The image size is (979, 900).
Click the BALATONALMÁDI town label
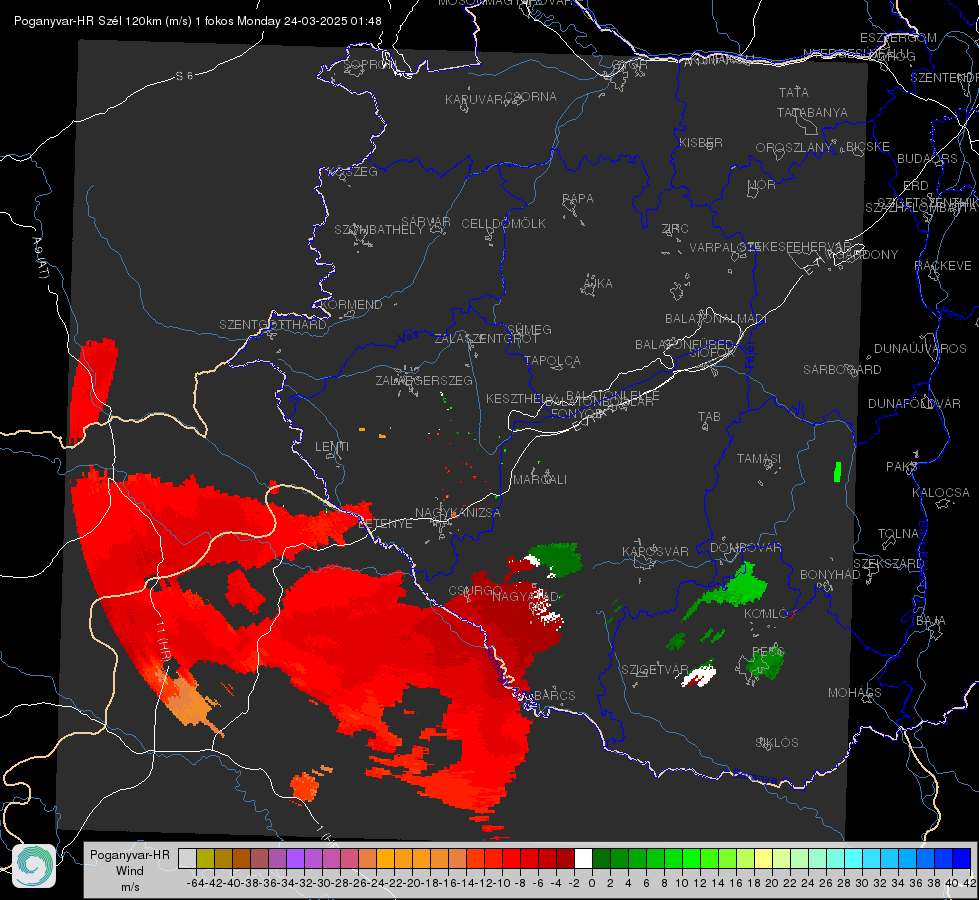716,319
